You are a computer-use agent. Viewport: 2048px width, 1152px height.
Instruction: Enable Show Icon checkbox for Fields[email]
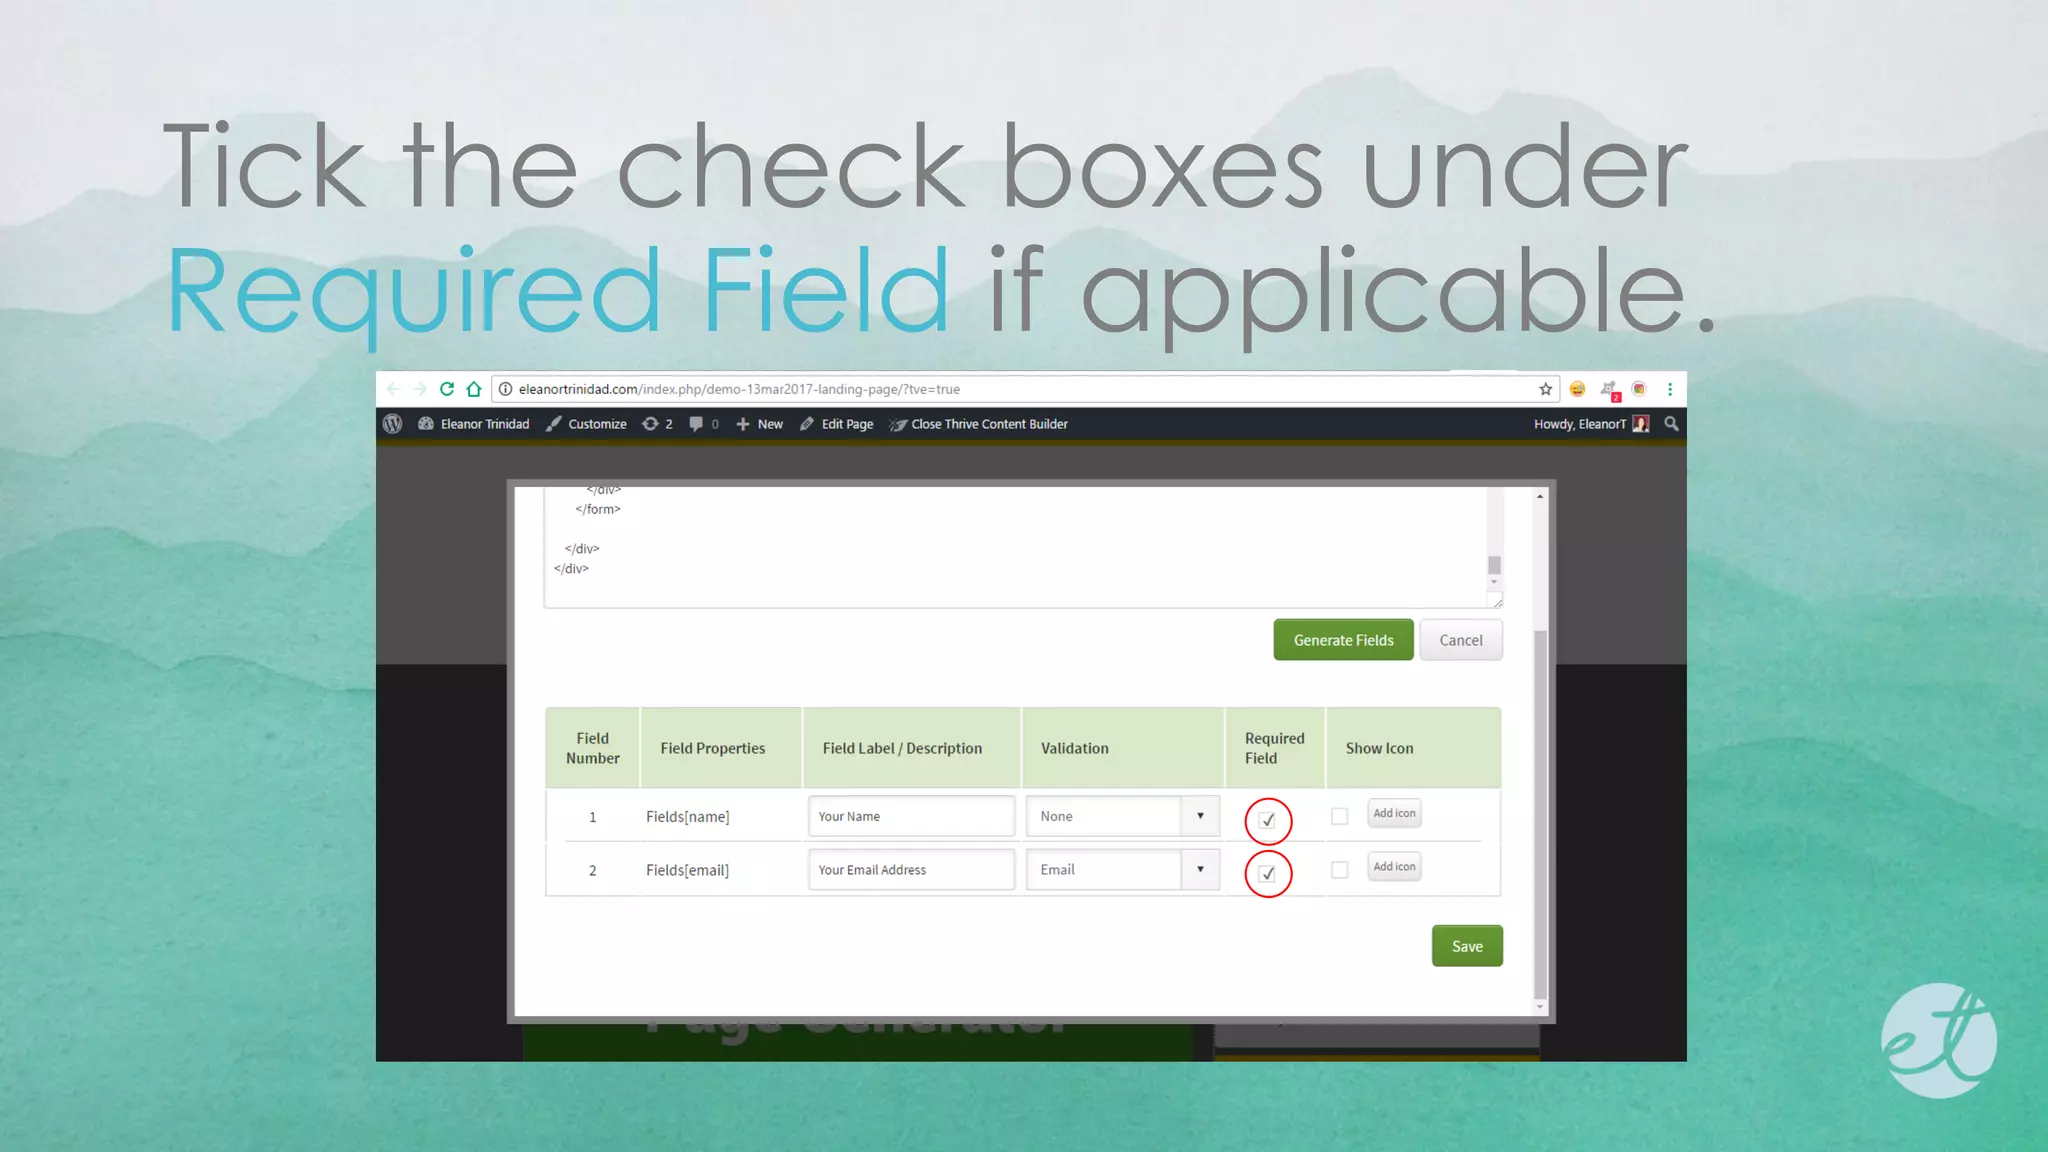click(x=1339, y=870)
